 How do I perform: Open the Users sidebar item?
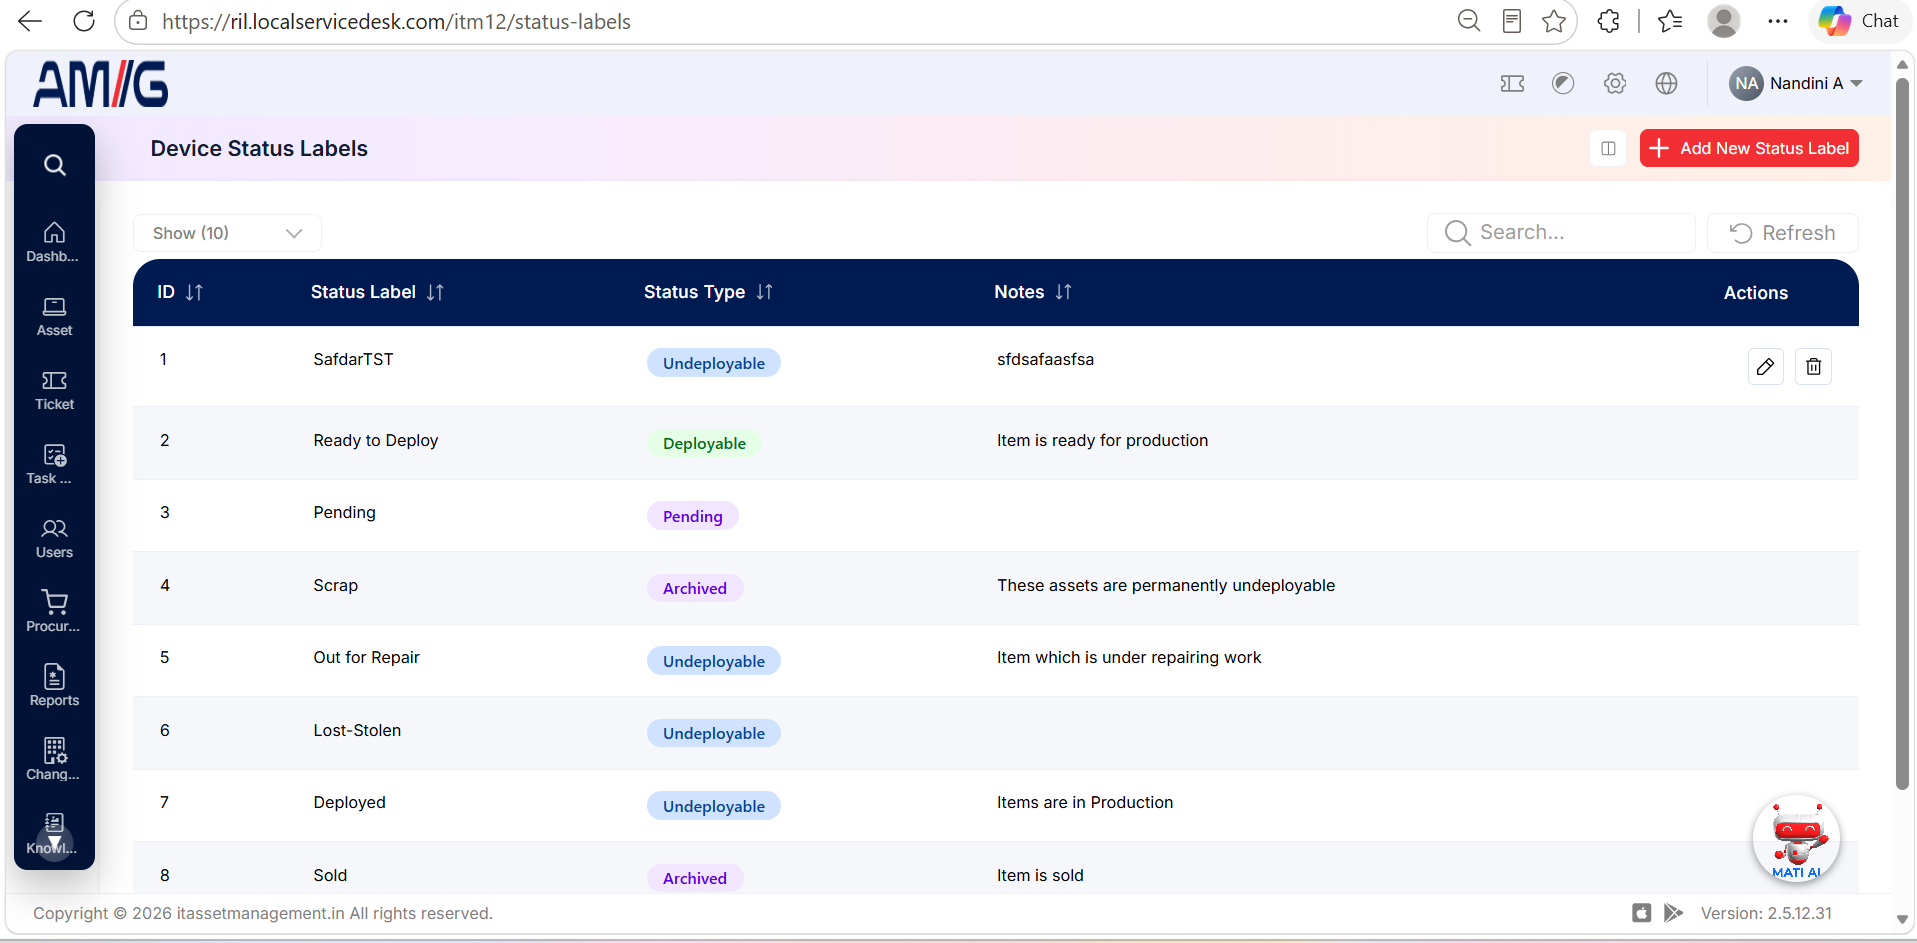point(54,538)
